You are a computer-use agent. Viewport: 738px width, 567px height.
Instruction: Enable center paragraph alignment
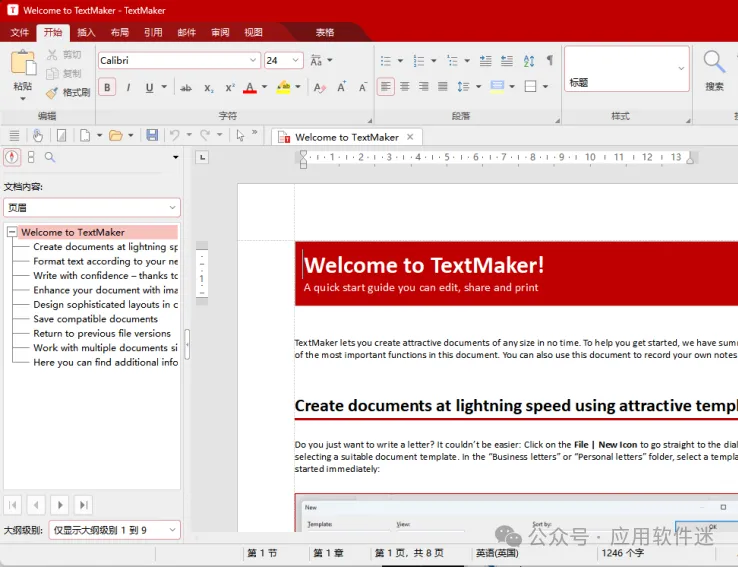tap(405, 87)
